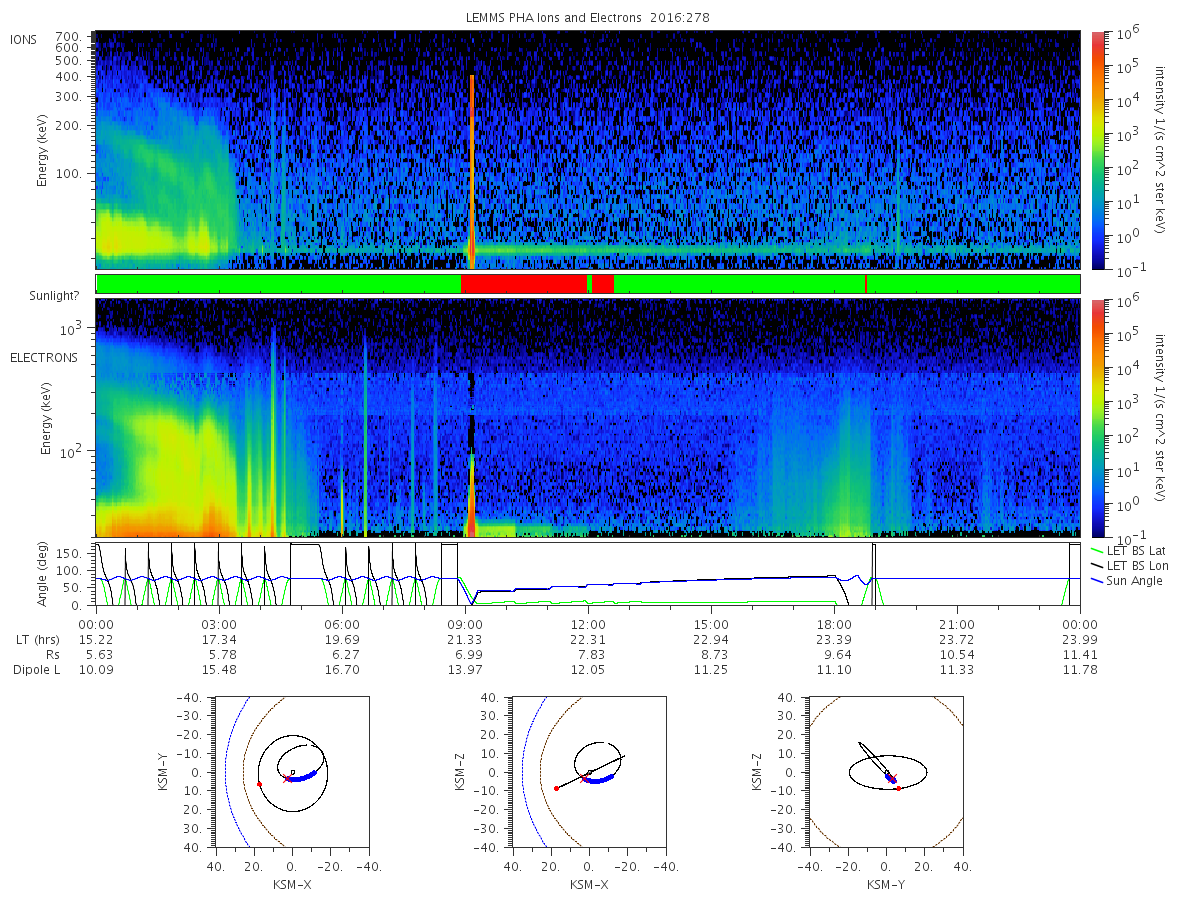Viewport: 1200px width, 900px height.
Task: Click the 'Dipole L' row label
Action: click(37, 670)
